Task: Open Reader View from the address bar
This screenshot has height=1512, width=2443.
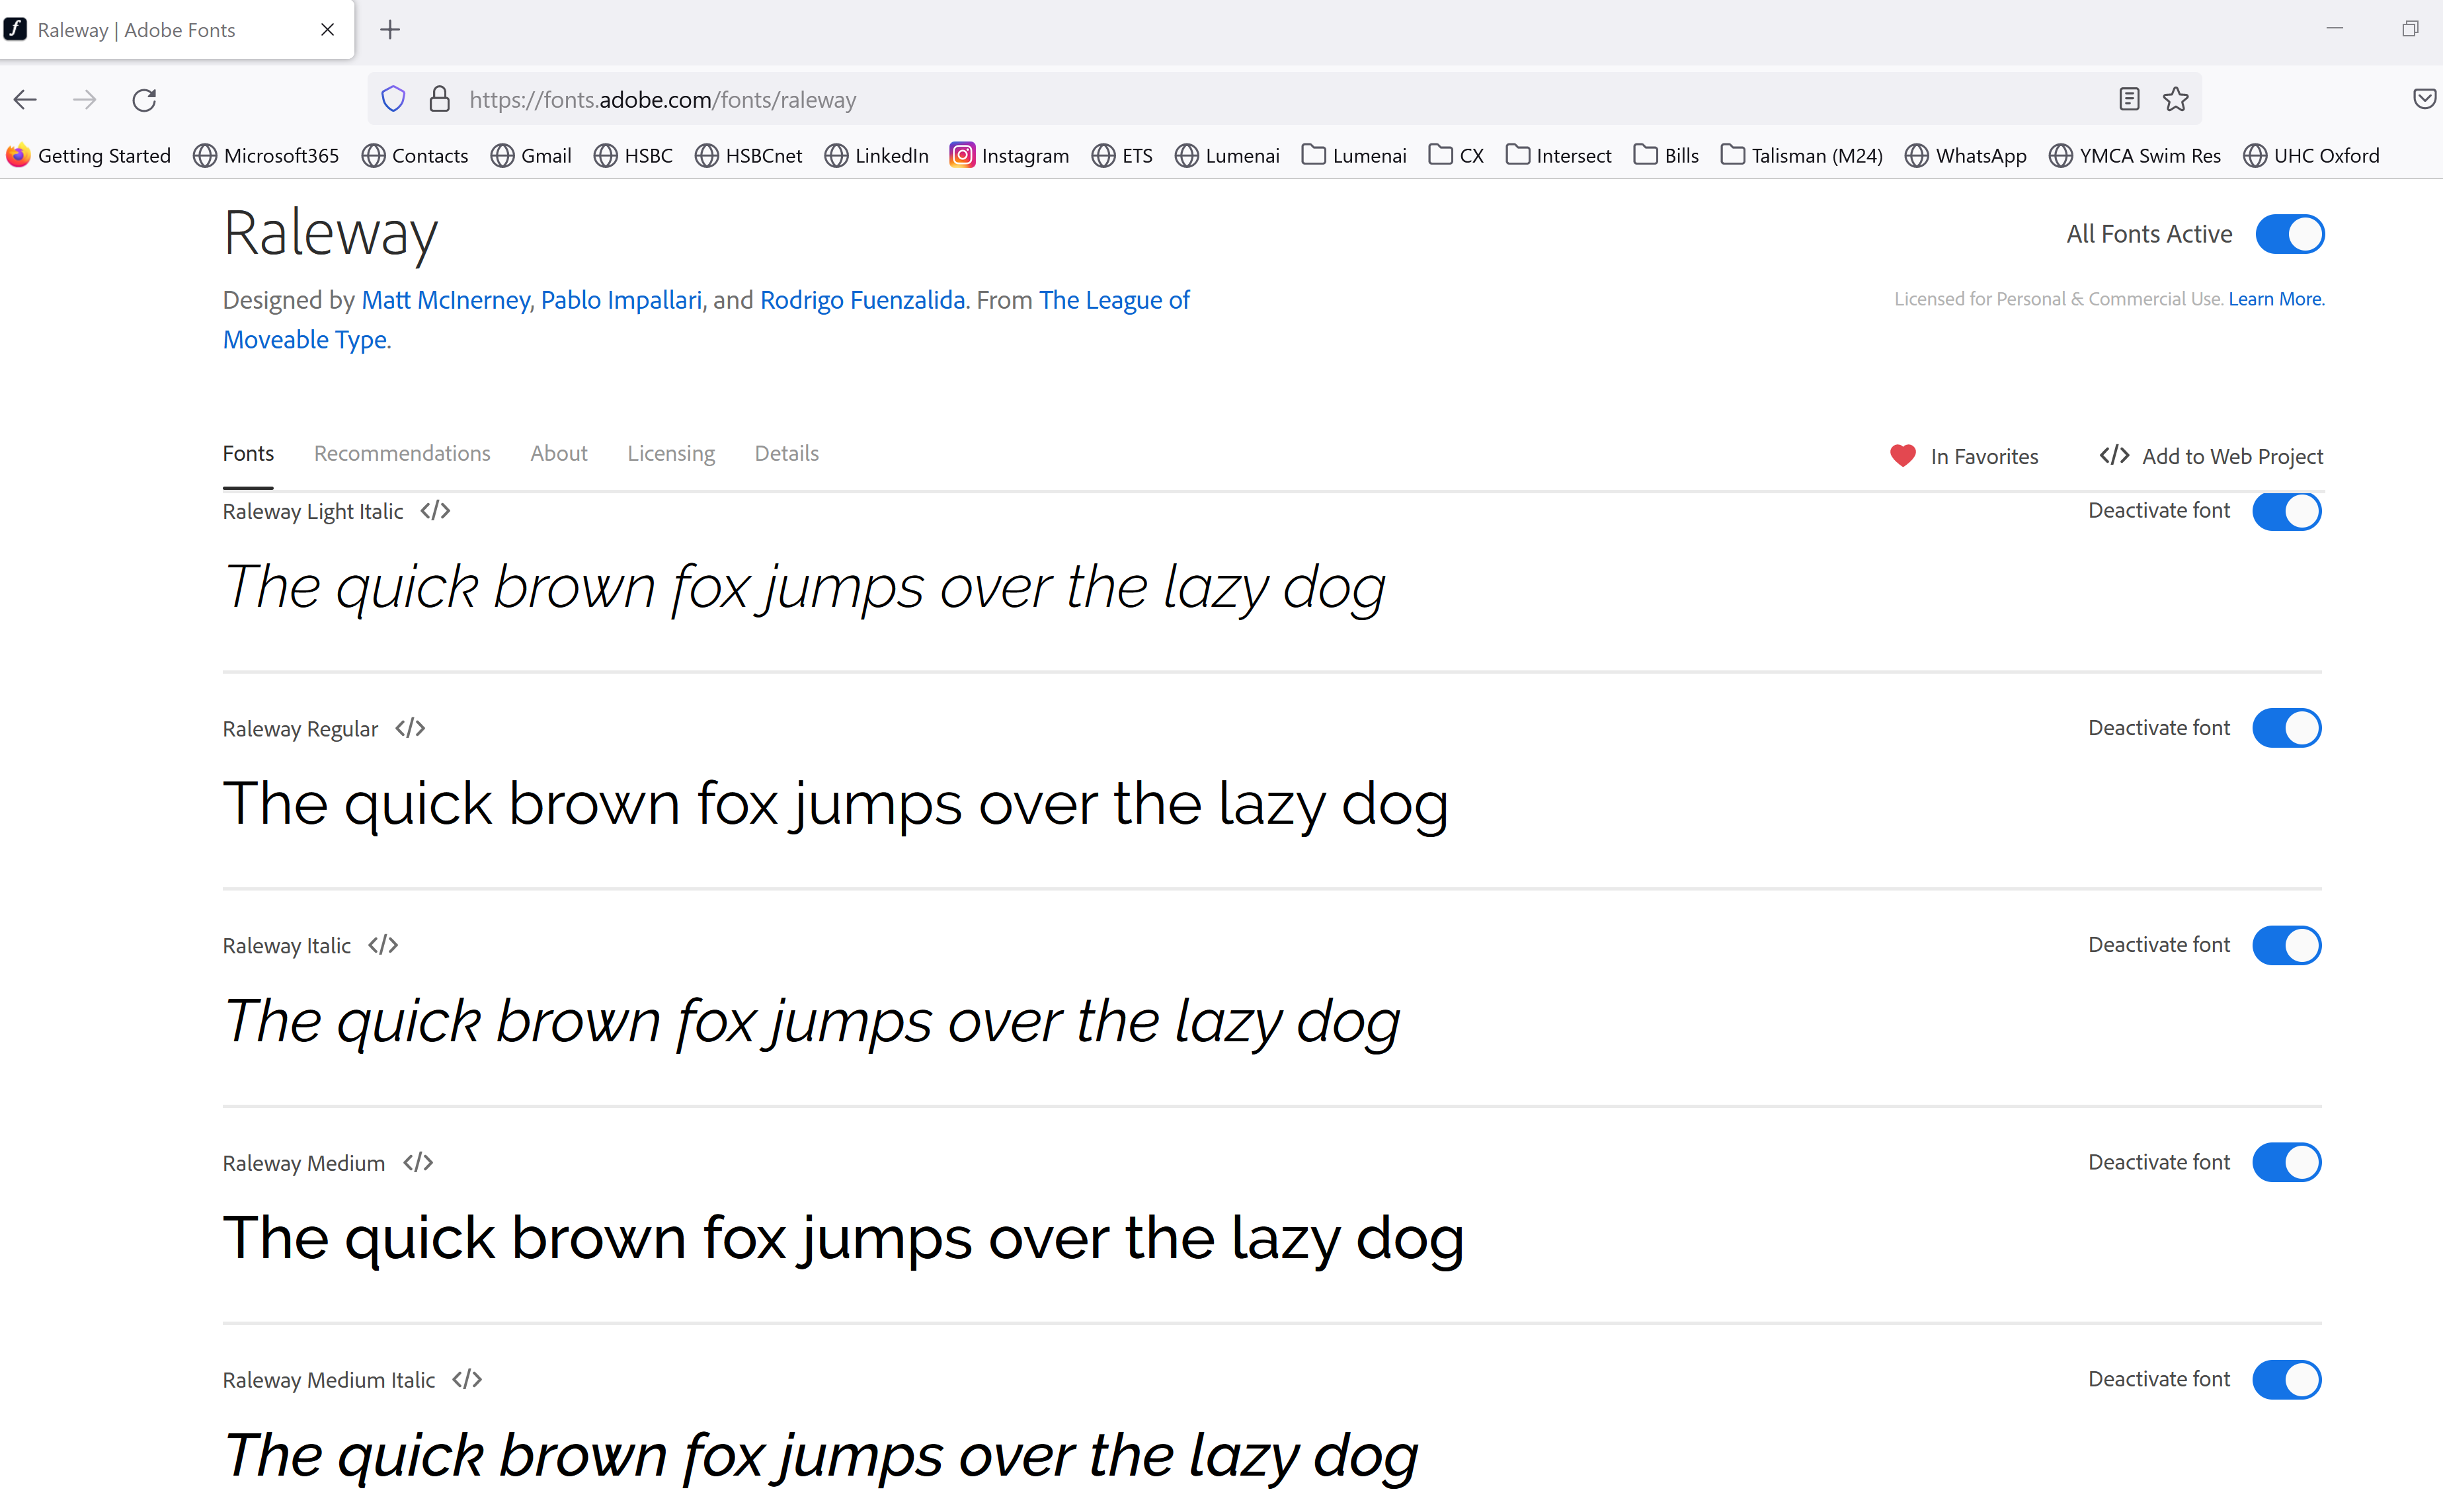Action: pos(2129,99)
